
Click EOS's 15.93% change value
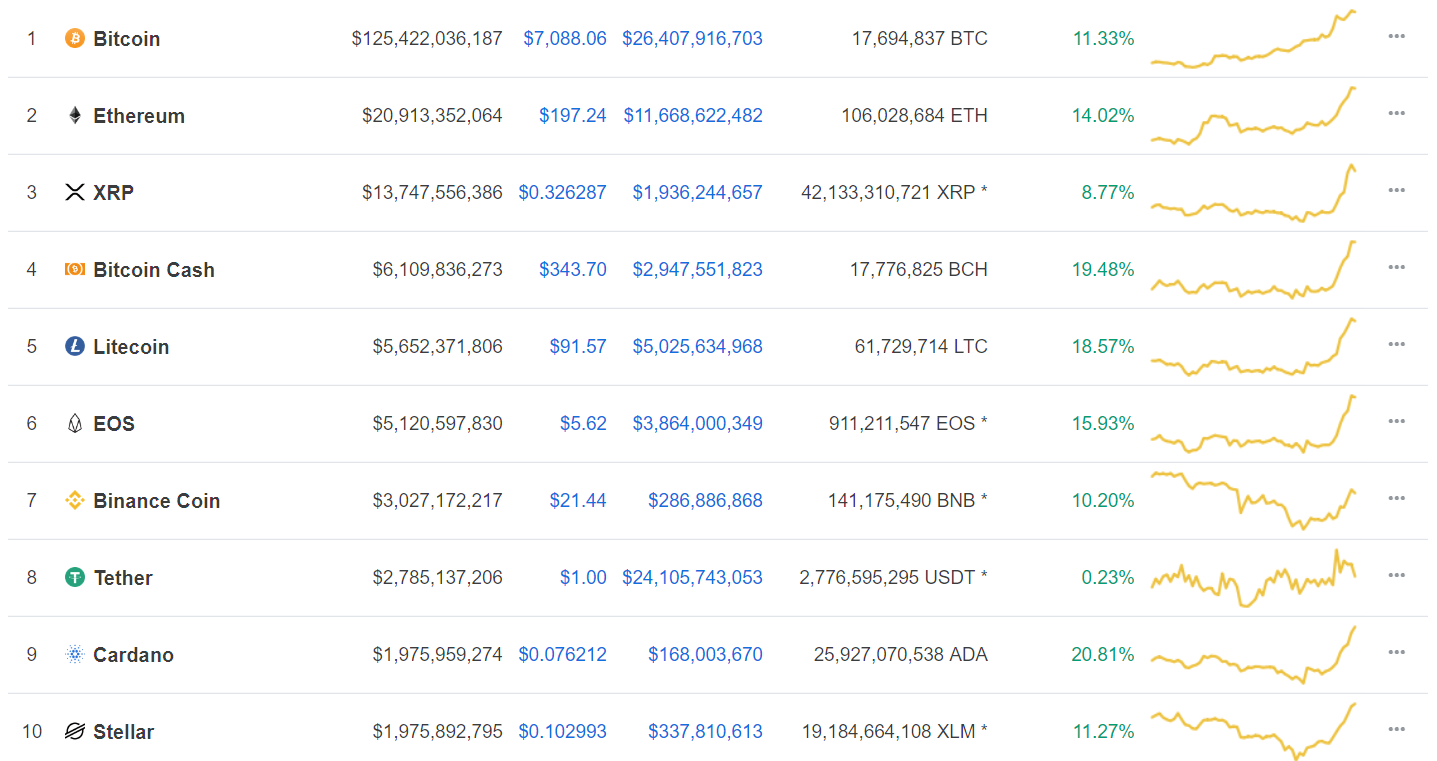point(1103,423)
